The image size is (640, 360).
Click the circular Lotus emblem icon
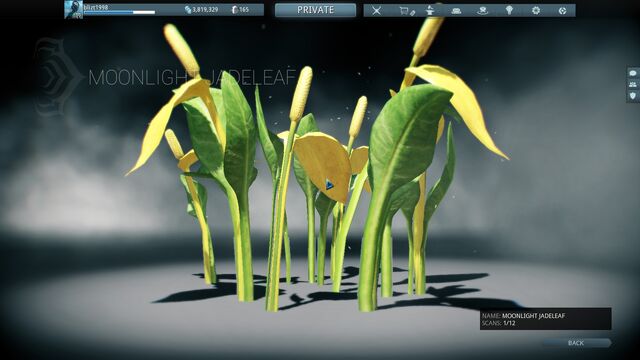pyautogui.click(x=562, y=11)
